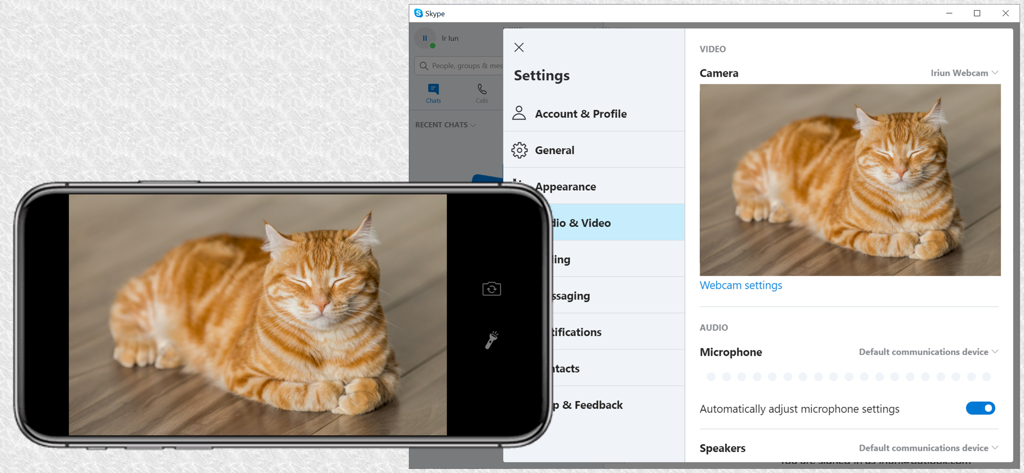Click the Speakers label text
Screen dimensions: 1024x473
[x=722, y=448]
